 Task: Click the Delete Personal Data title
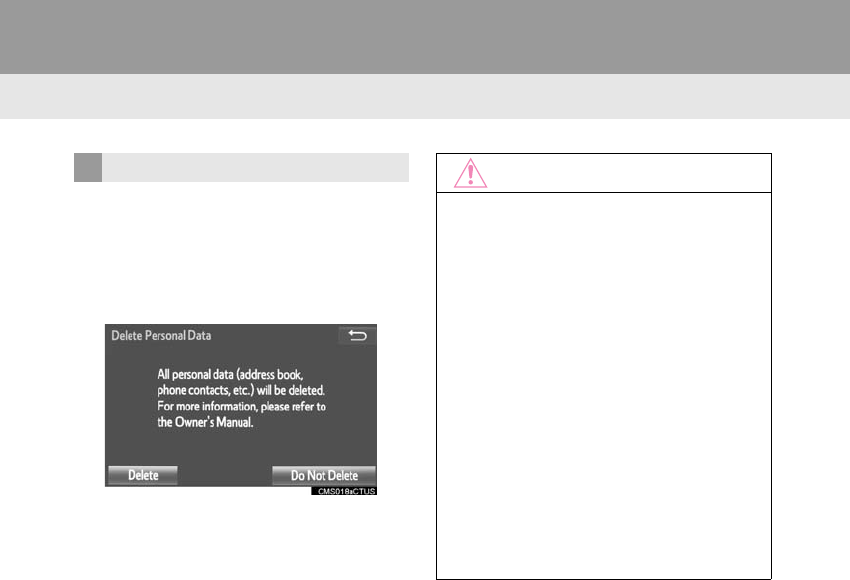[161, 336]
